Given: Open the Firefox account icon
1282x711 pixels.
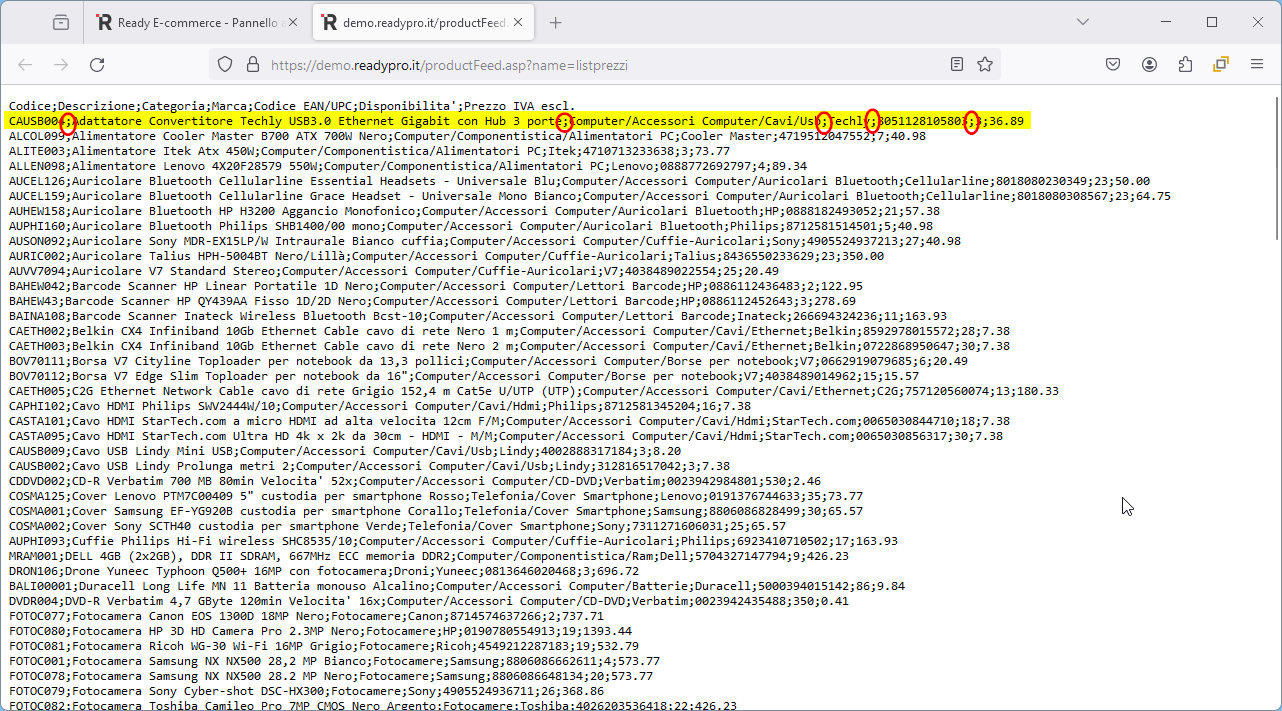Looking at the screenshot, I should pyautogui.click(x=1149, y=65).
